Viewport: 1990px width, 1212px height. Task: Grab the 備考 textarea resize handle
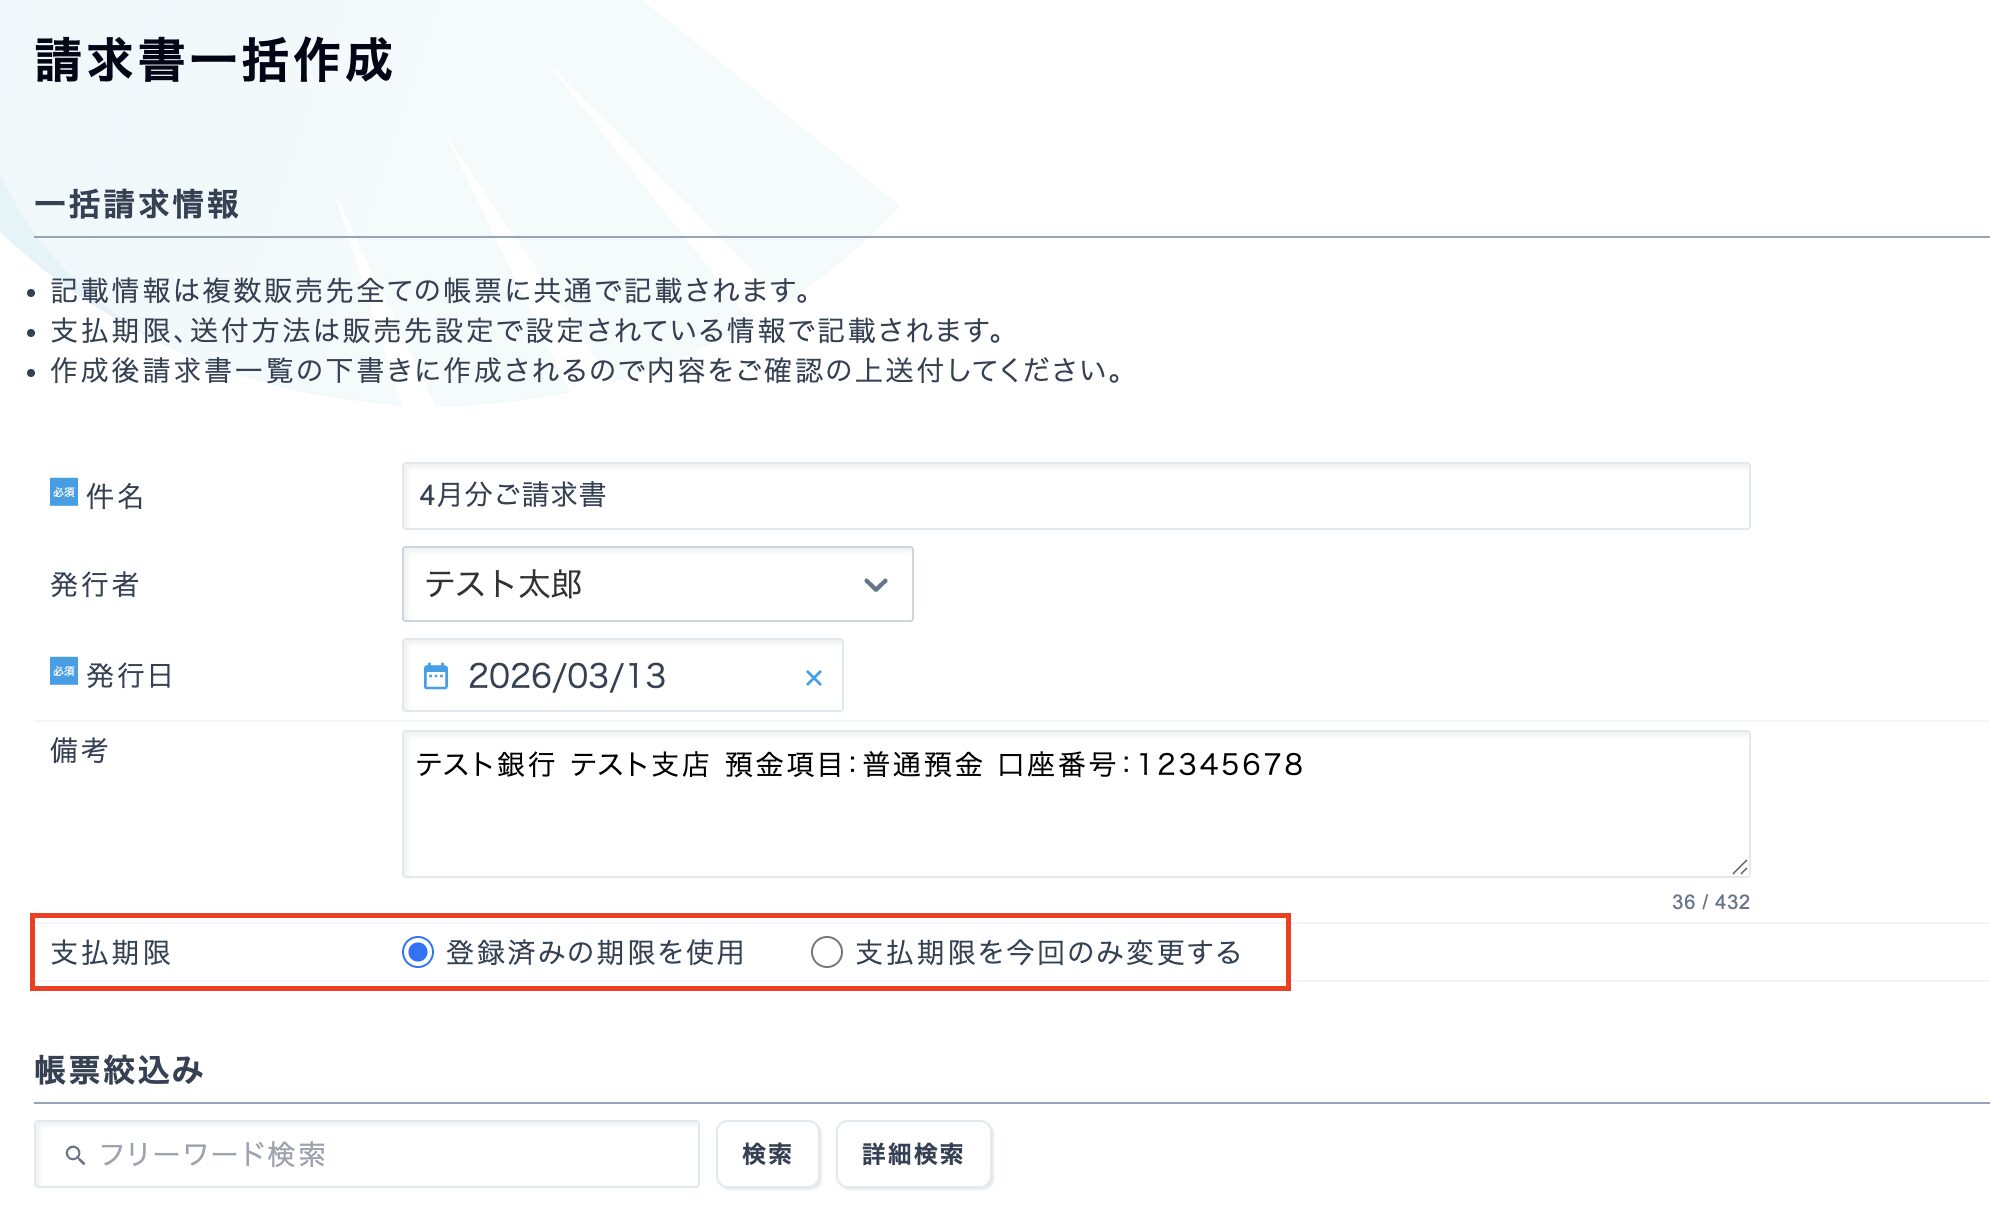[x=1739, y=867]
